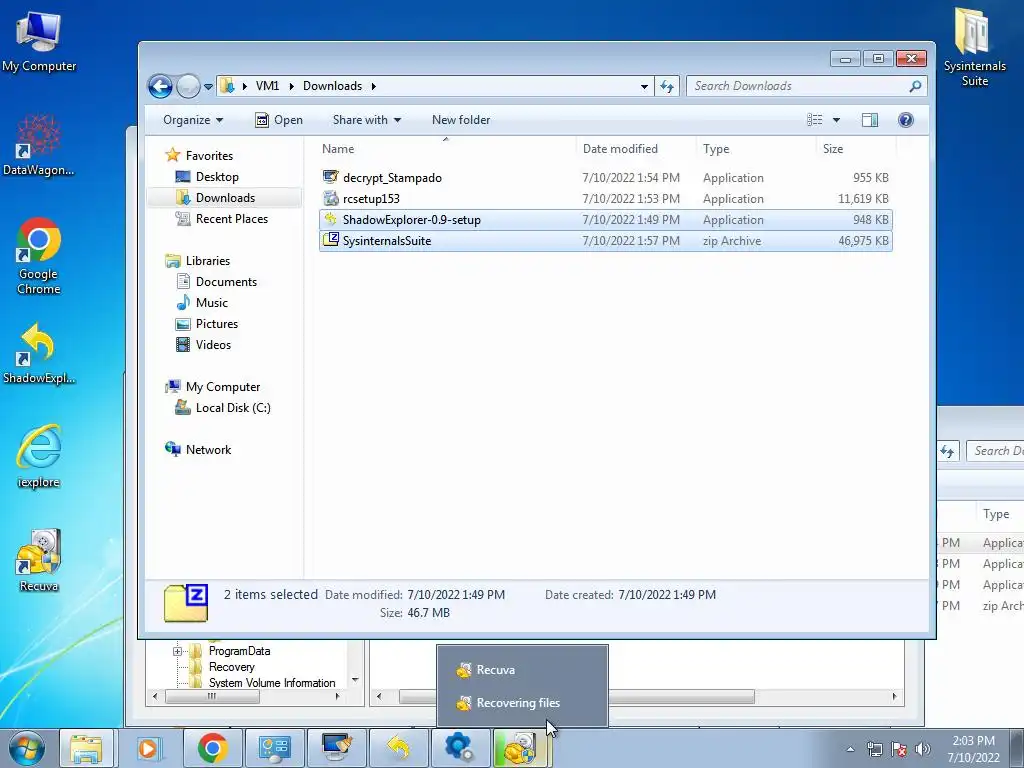Expand the address bar history dropdown
This screenshot has width=1024, height=768.
pos(644,86)
